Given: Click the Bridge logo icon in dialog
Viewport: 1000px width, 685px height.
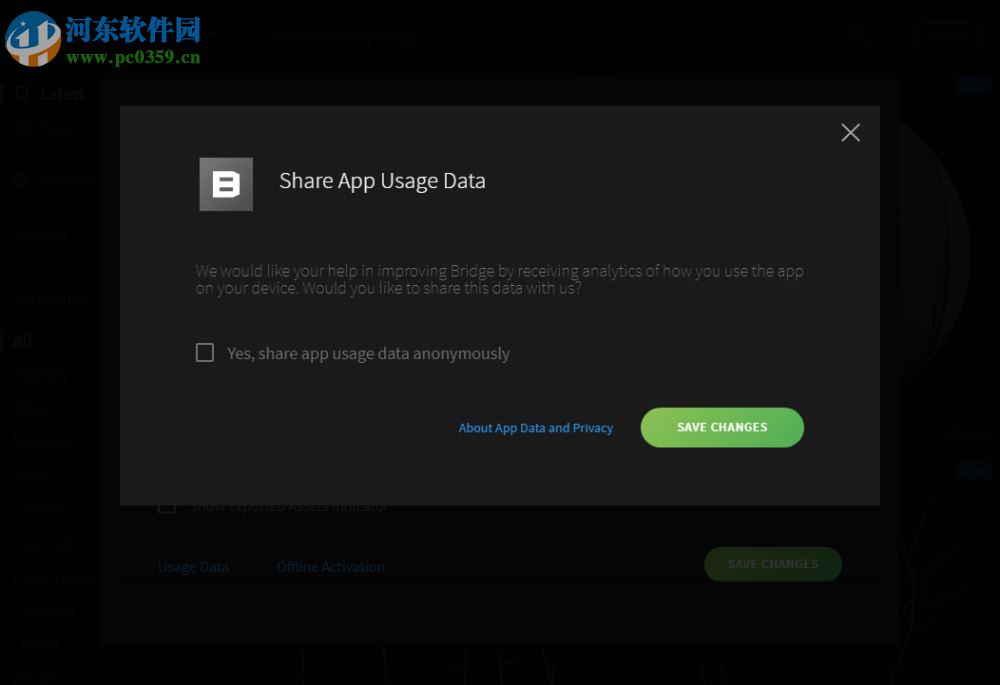Looking at the screenshot, I should (x=226, y=184).
